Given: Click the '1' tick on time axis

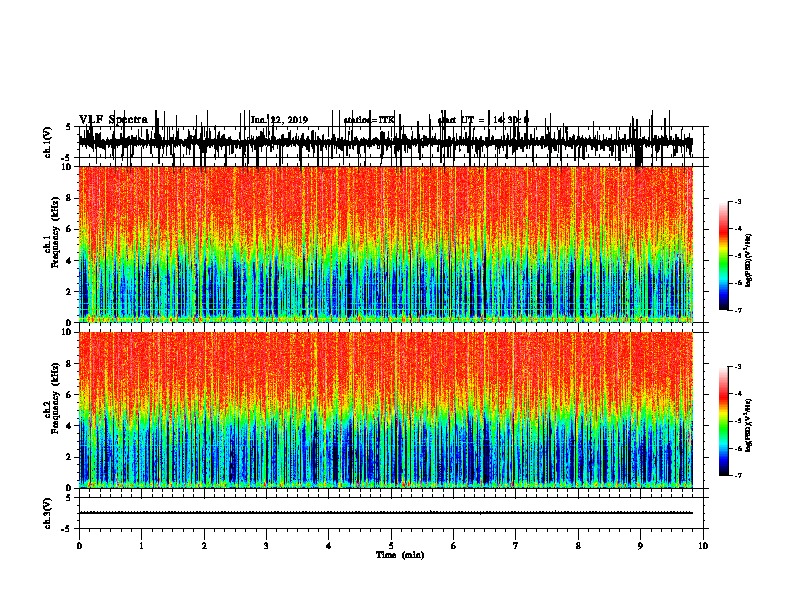Looking at the screenshot, I should click(x=141, y=546).
